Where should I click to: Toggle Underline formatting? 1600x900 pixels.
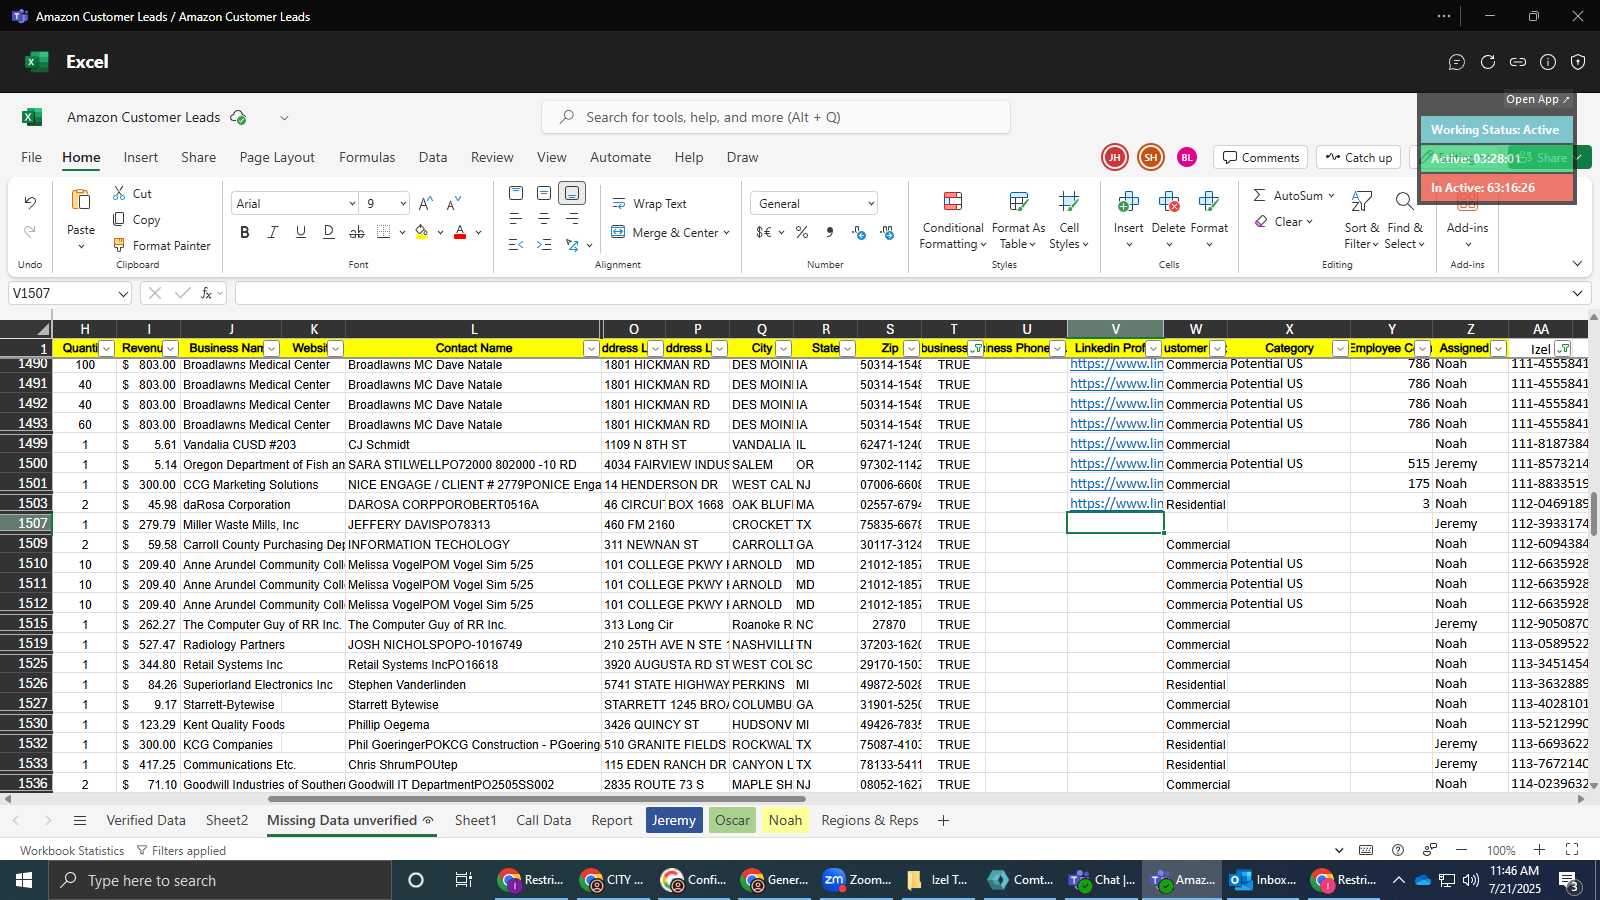pyautogui.click(x=301, y=232)
